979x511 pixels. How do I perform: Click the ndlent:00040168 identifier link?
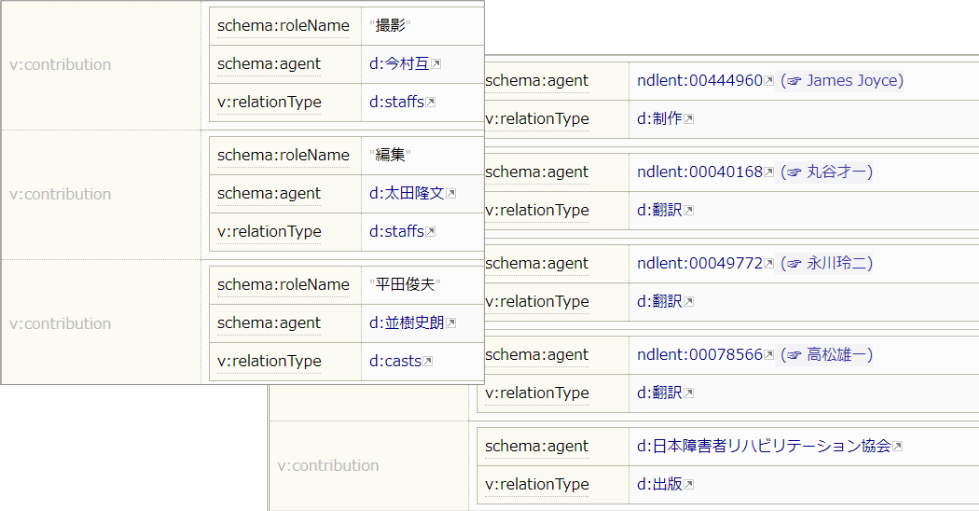click(699, 172)
